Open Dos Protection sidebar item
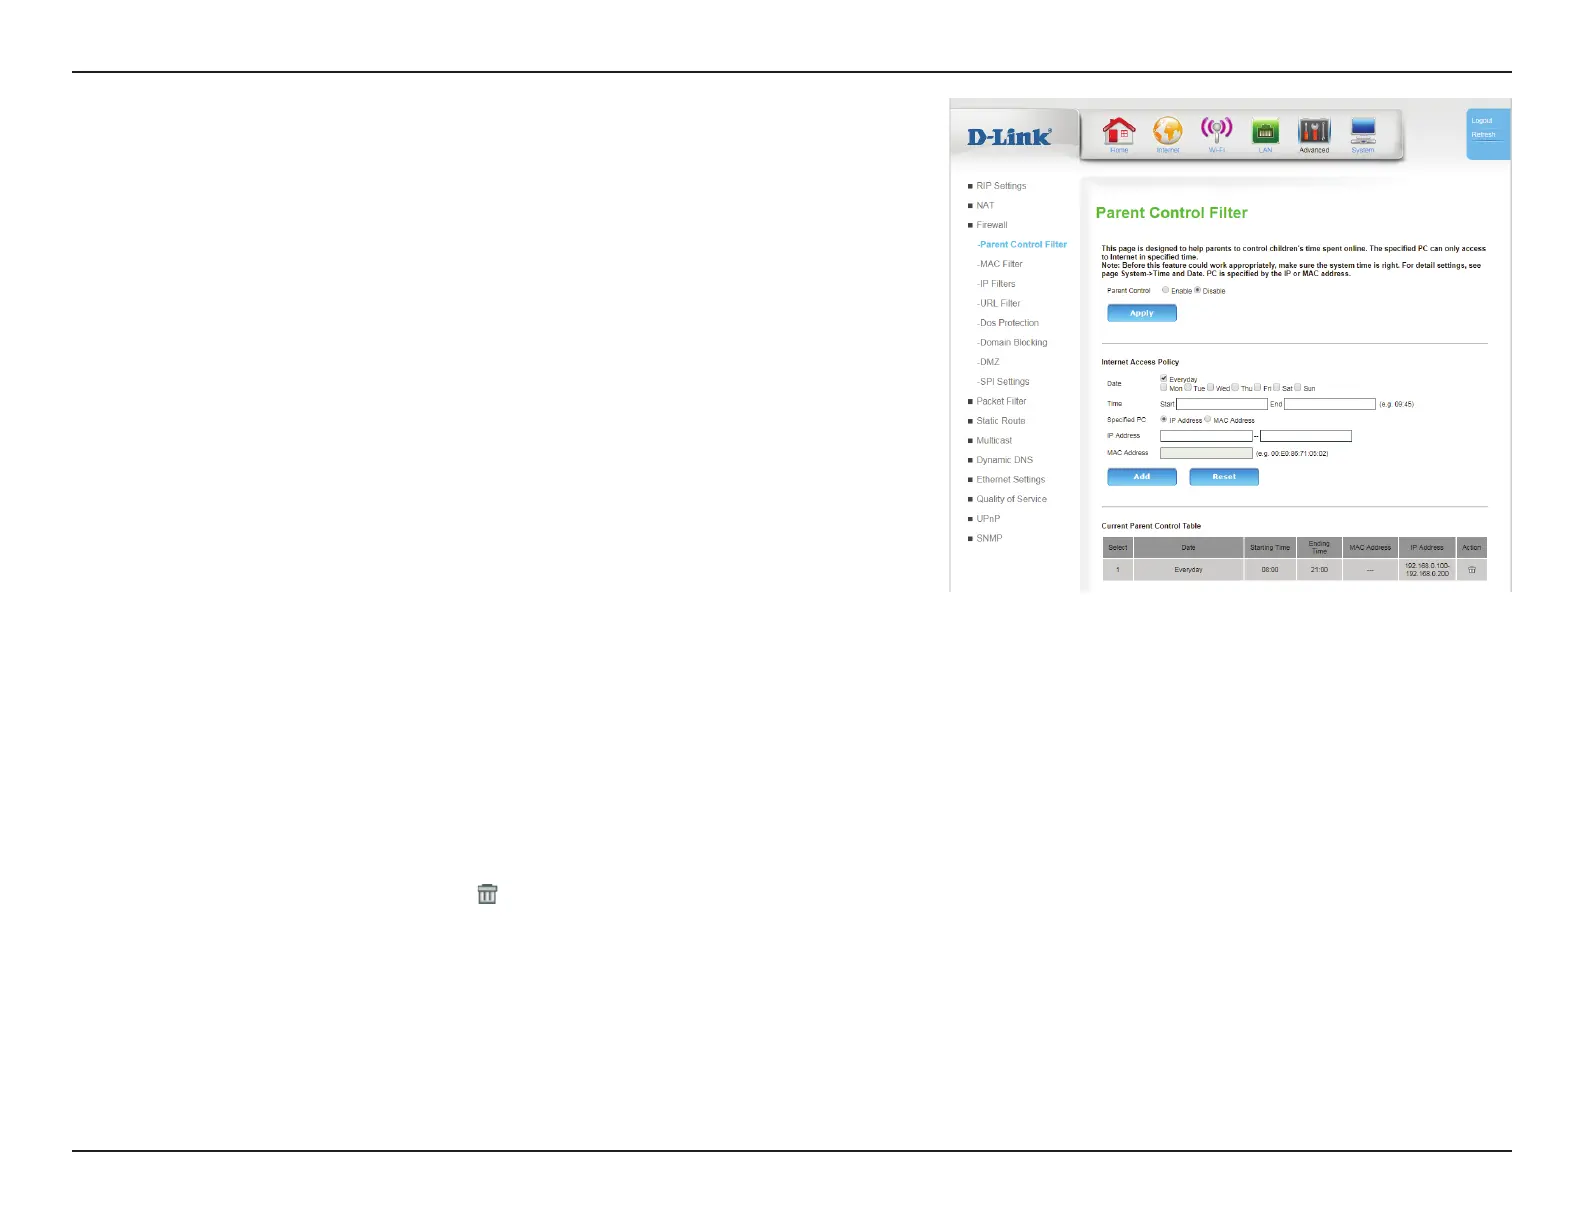This screenshot has height=1224, width=1584. (x=1008, y=323)
